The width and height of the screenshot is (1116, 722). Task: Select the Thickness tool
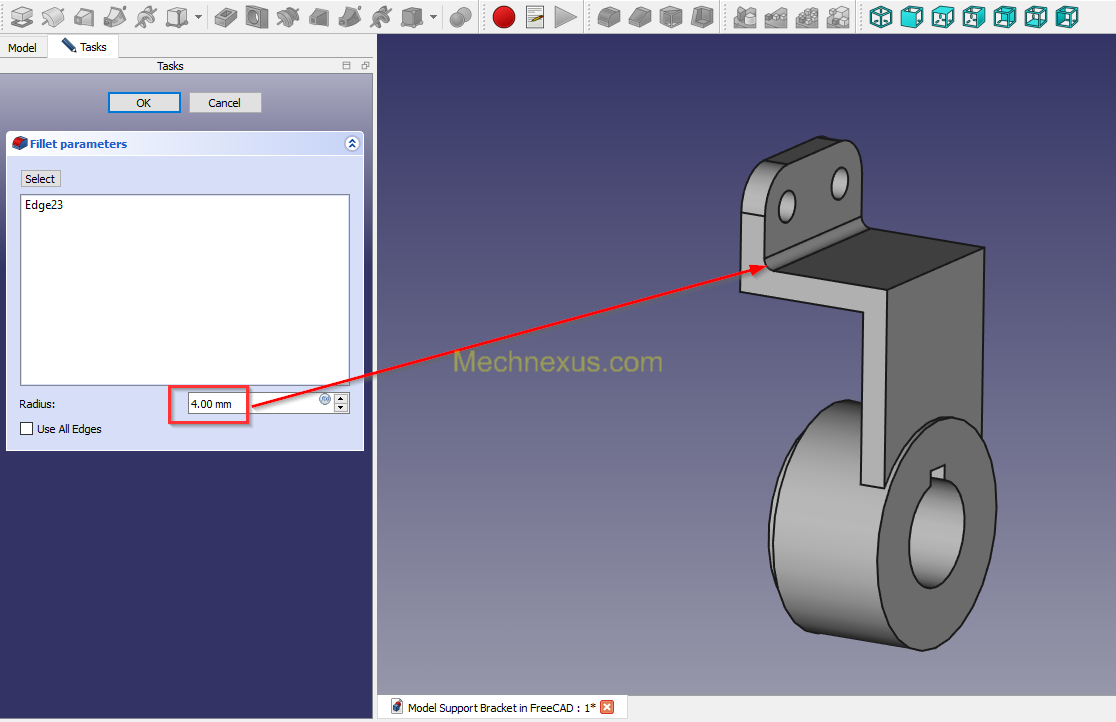[x=702, y=16]
